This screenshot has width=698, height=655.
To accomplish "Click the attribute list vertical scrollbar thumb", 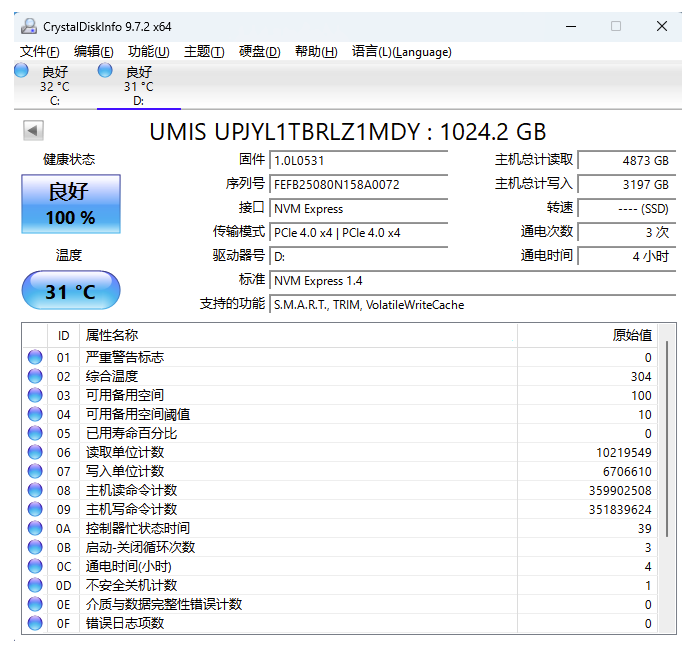I will point(666,439).
